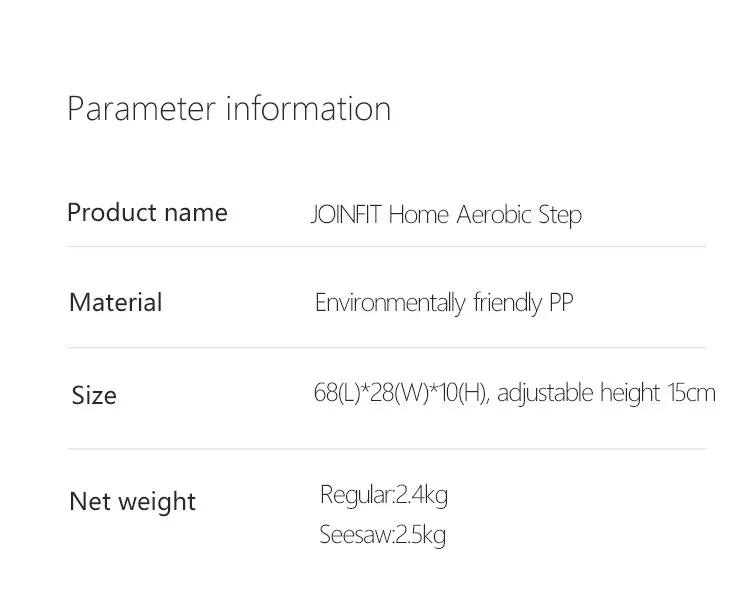The image size is (750, 591).
Task: Select the Material label
Action: [116, 303]
